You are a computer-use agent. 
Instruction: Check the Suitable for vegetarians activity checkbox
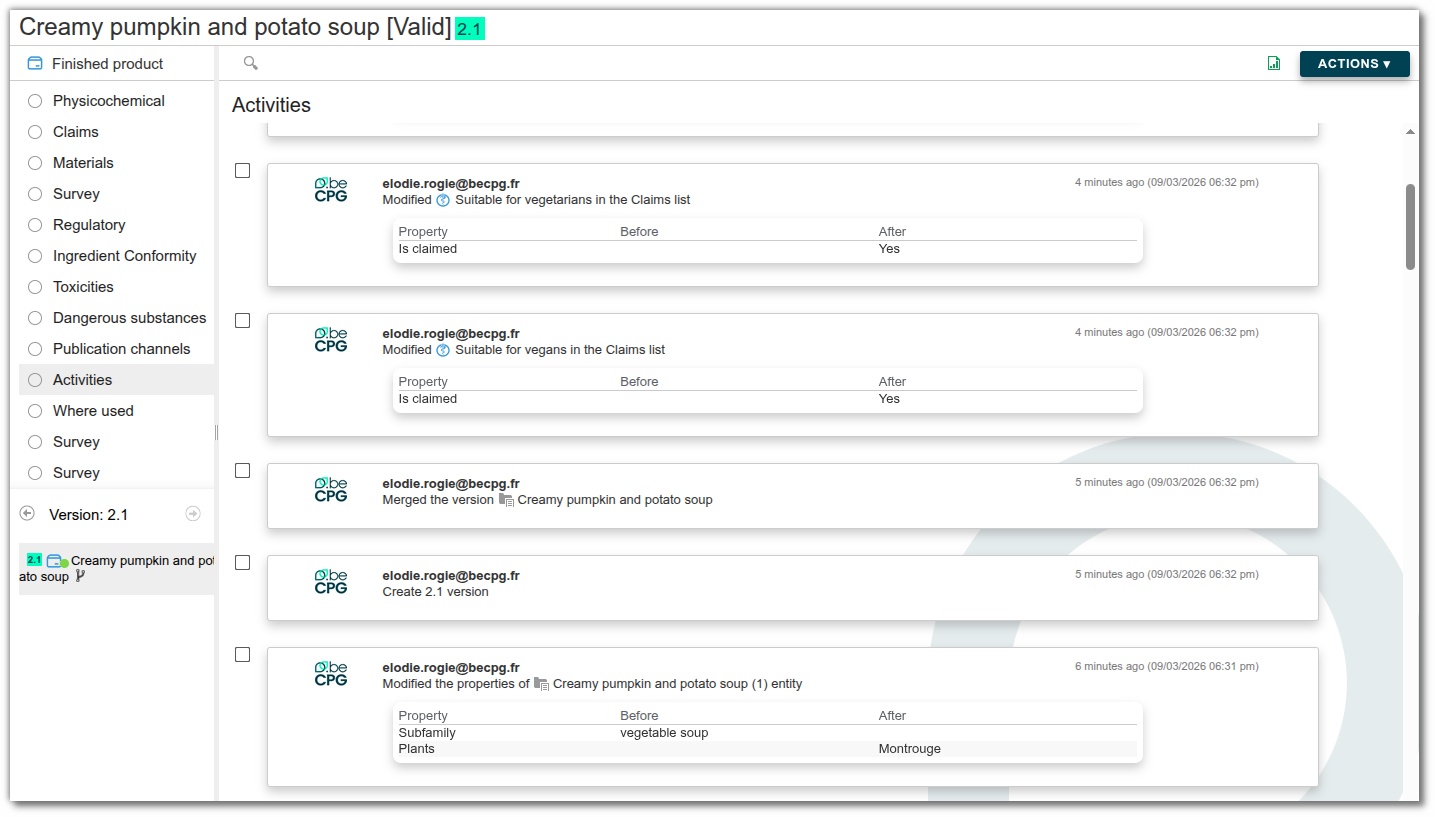pos(242,171)
